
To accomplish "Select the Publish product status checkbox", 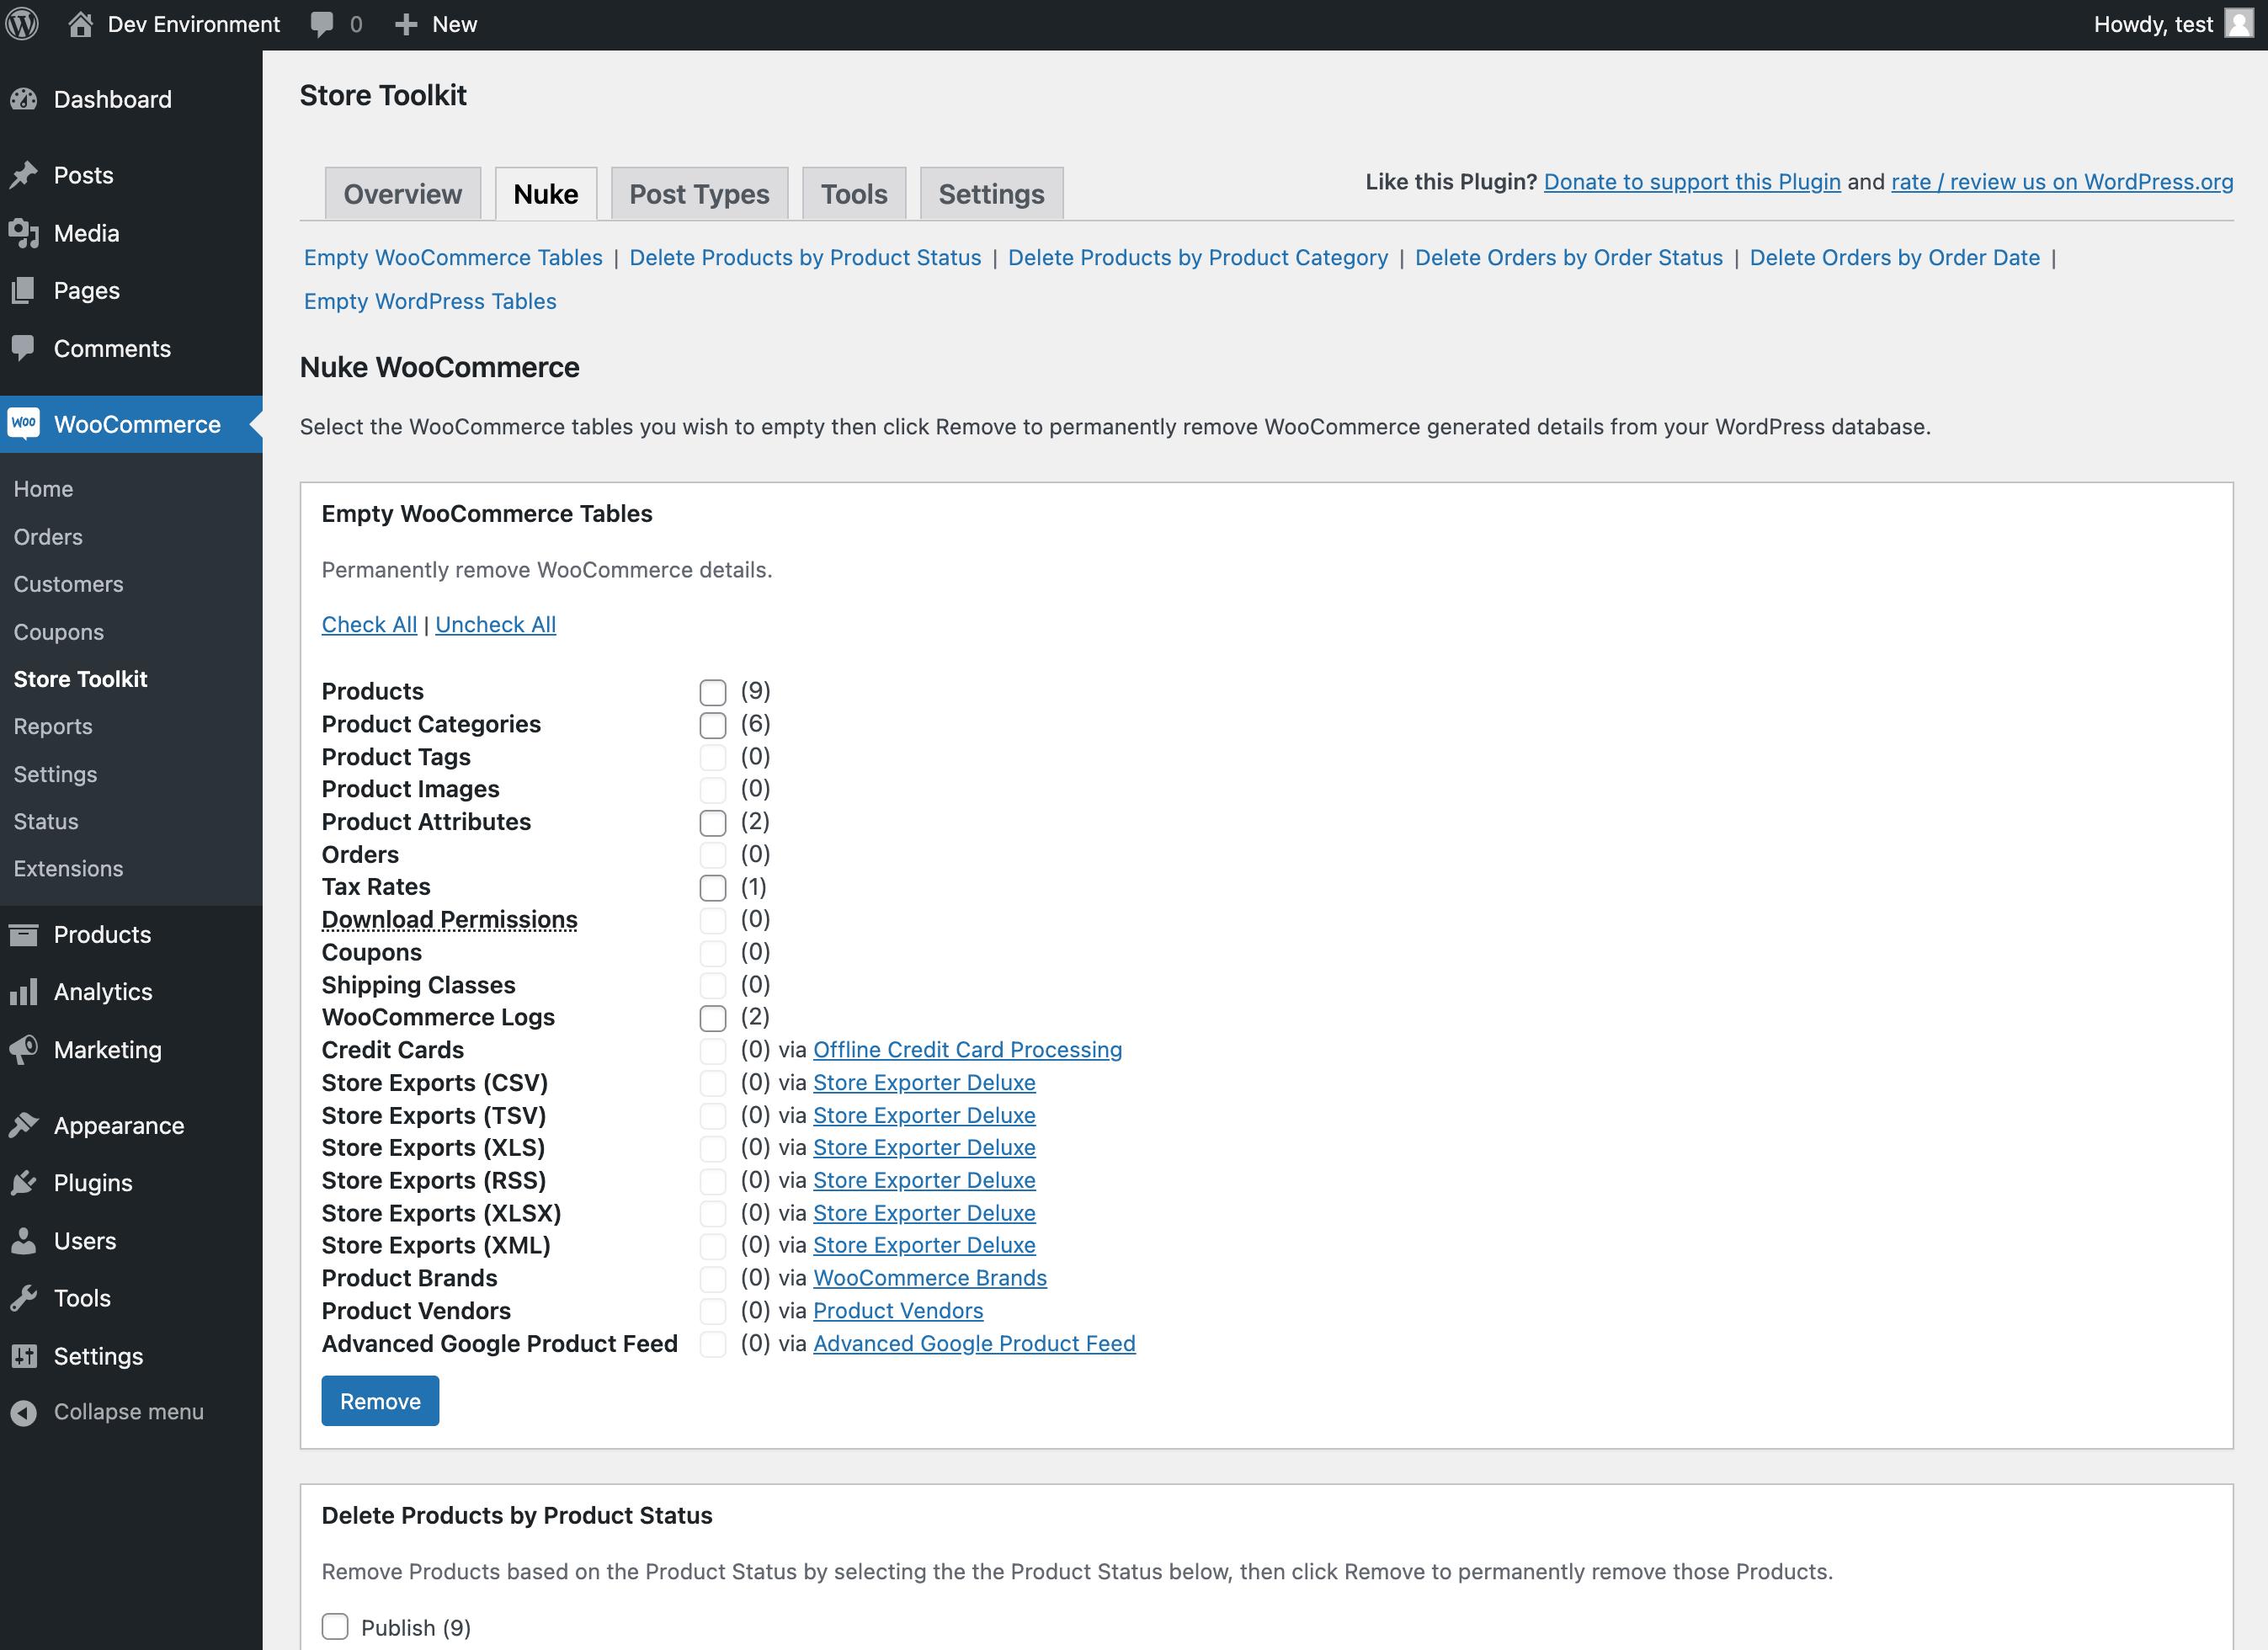I will pos(335,1626).
